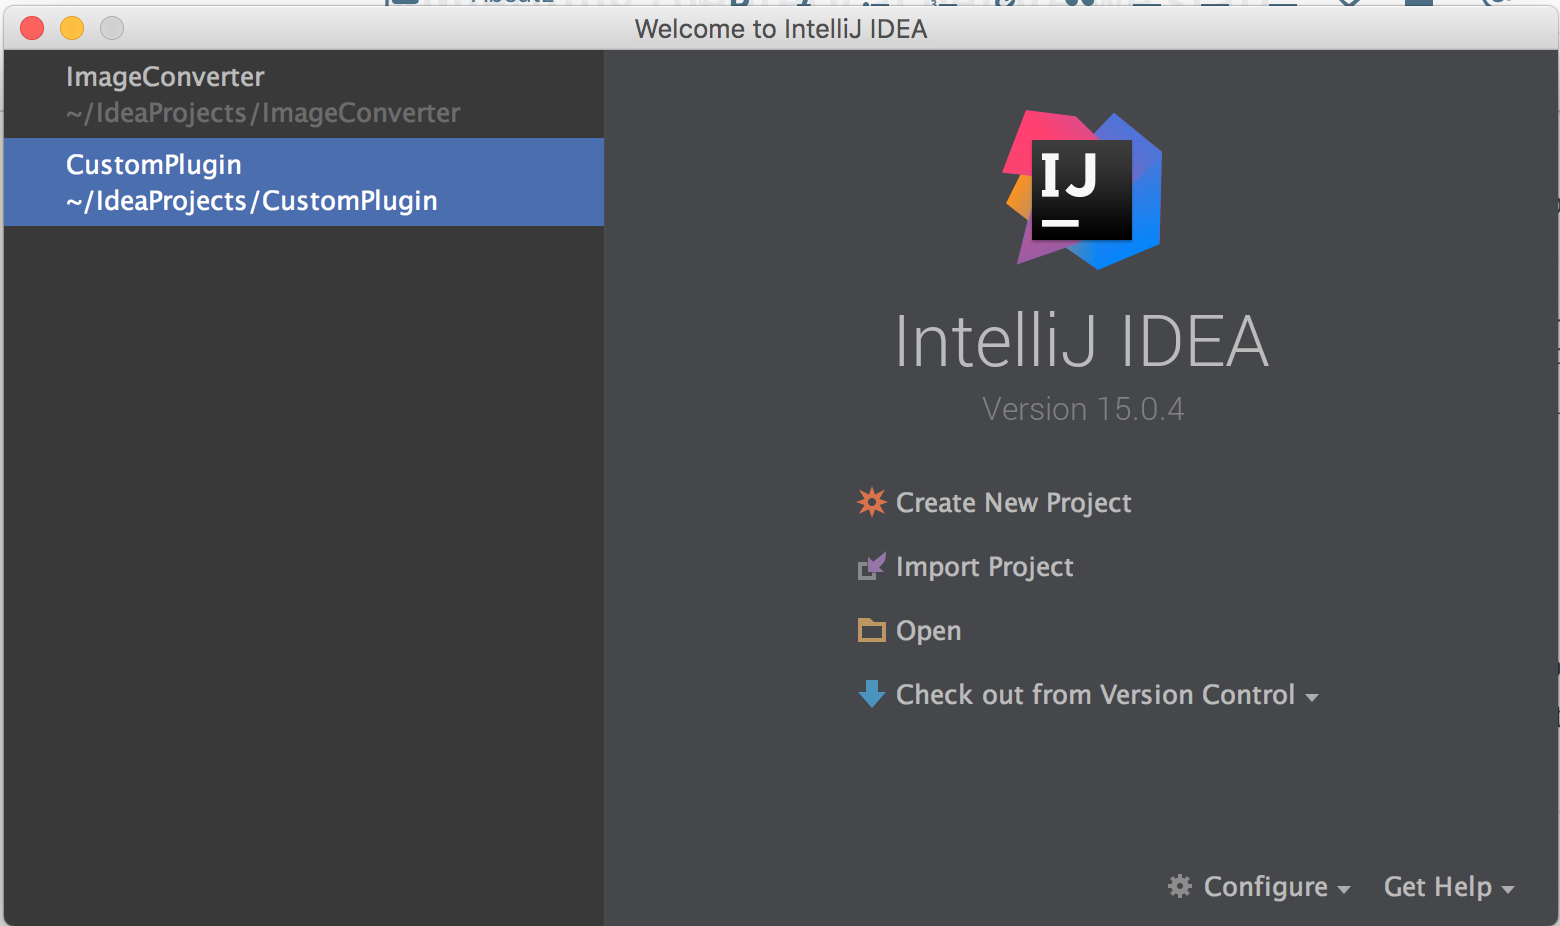Choose the Import Project text link
1560x926 pixels.
pos(984,567)
